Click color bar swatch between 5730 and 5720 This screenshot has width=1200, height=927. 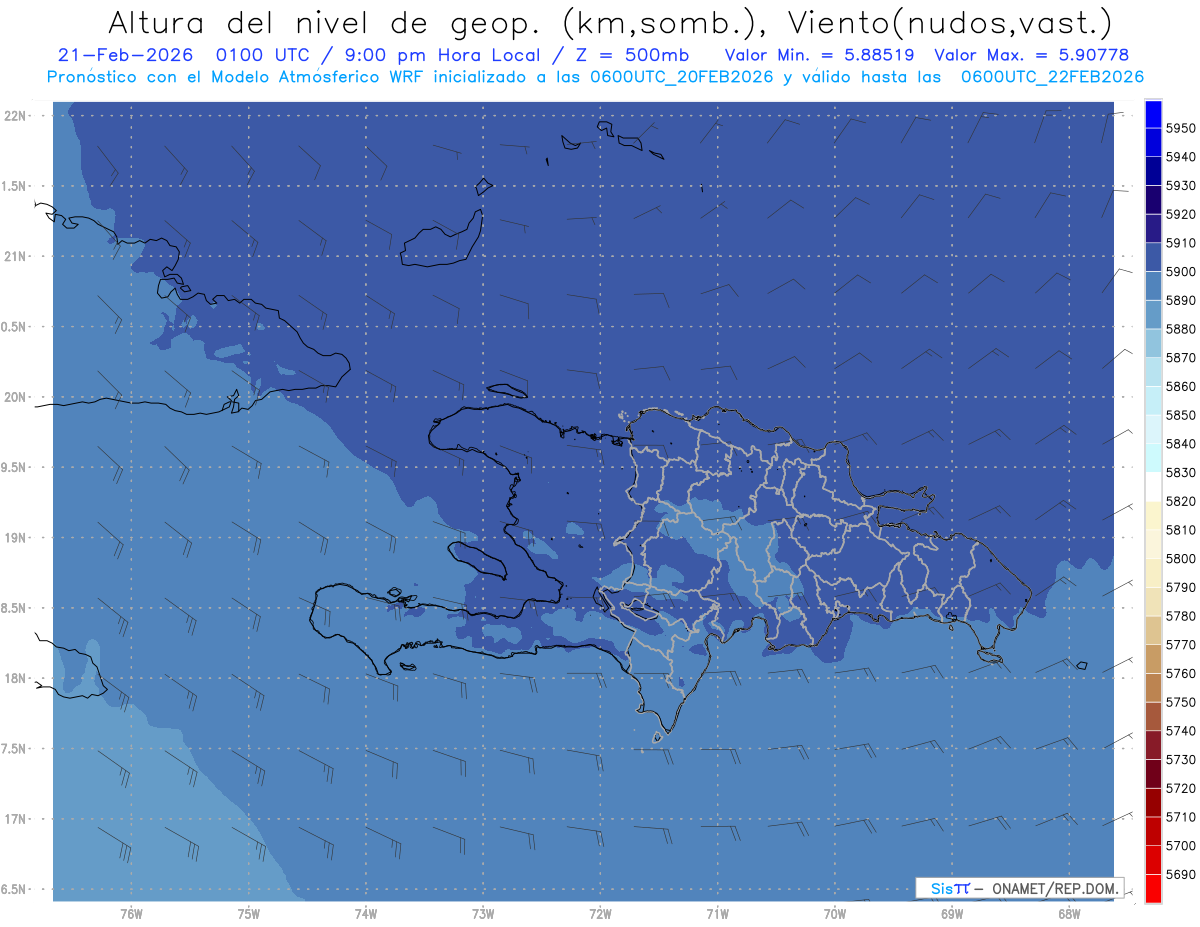coord(1153,773)
